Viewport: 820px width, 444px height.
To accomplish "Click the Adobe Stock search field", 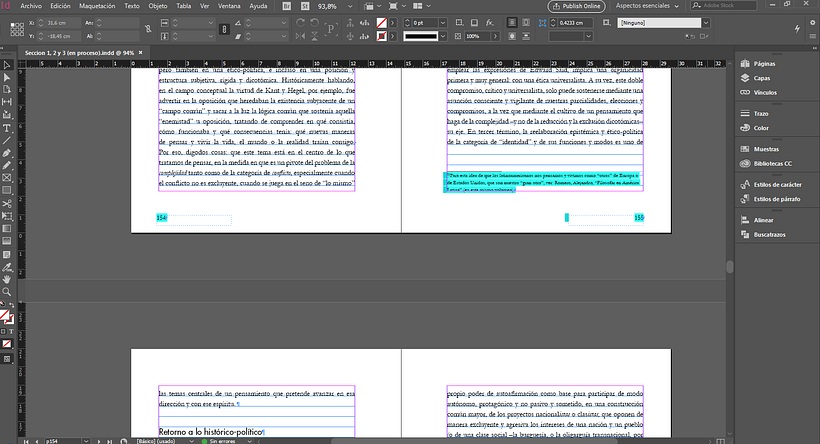I will pos(724,6).
